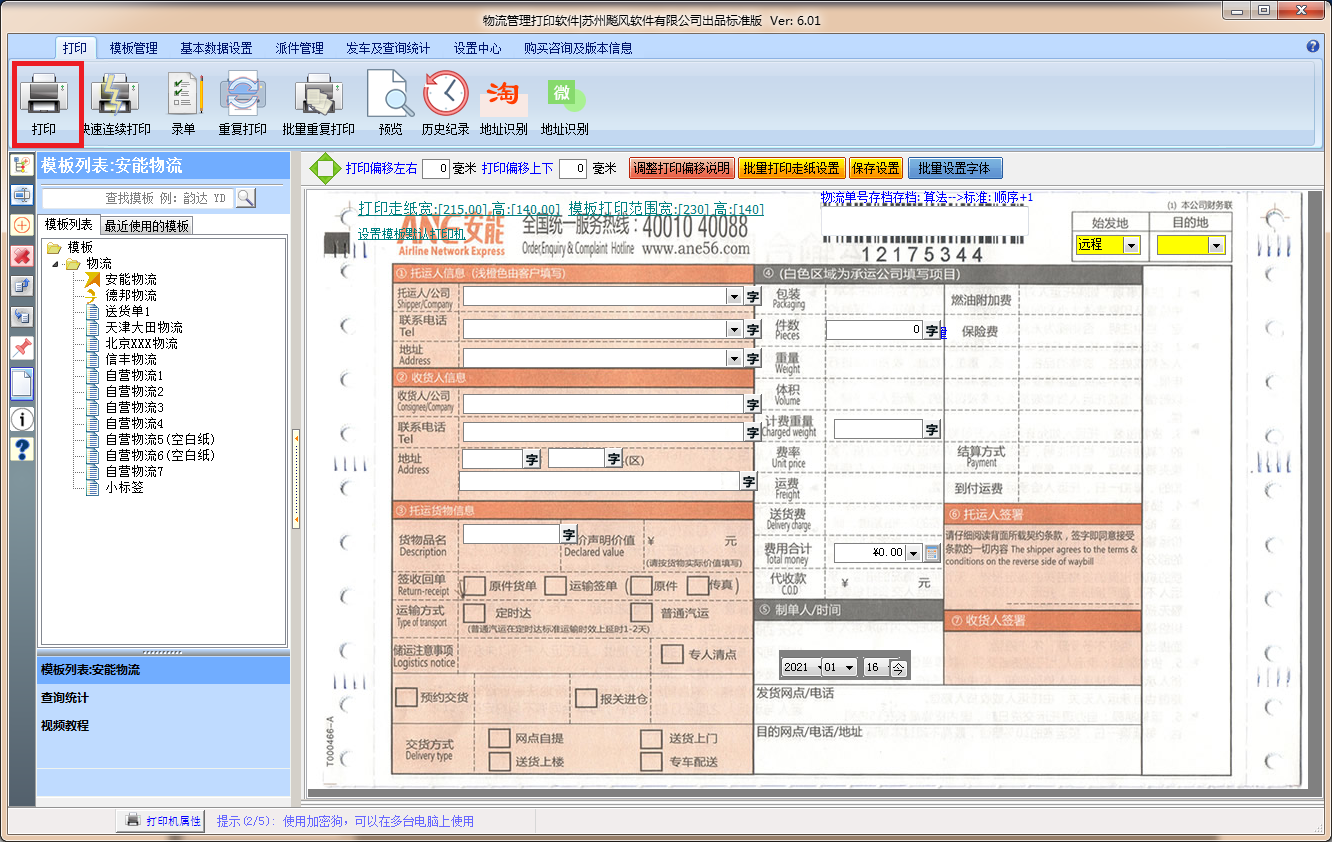
Task: Open the shipper 地址 dropdown arrow
Action: [734, 357]
